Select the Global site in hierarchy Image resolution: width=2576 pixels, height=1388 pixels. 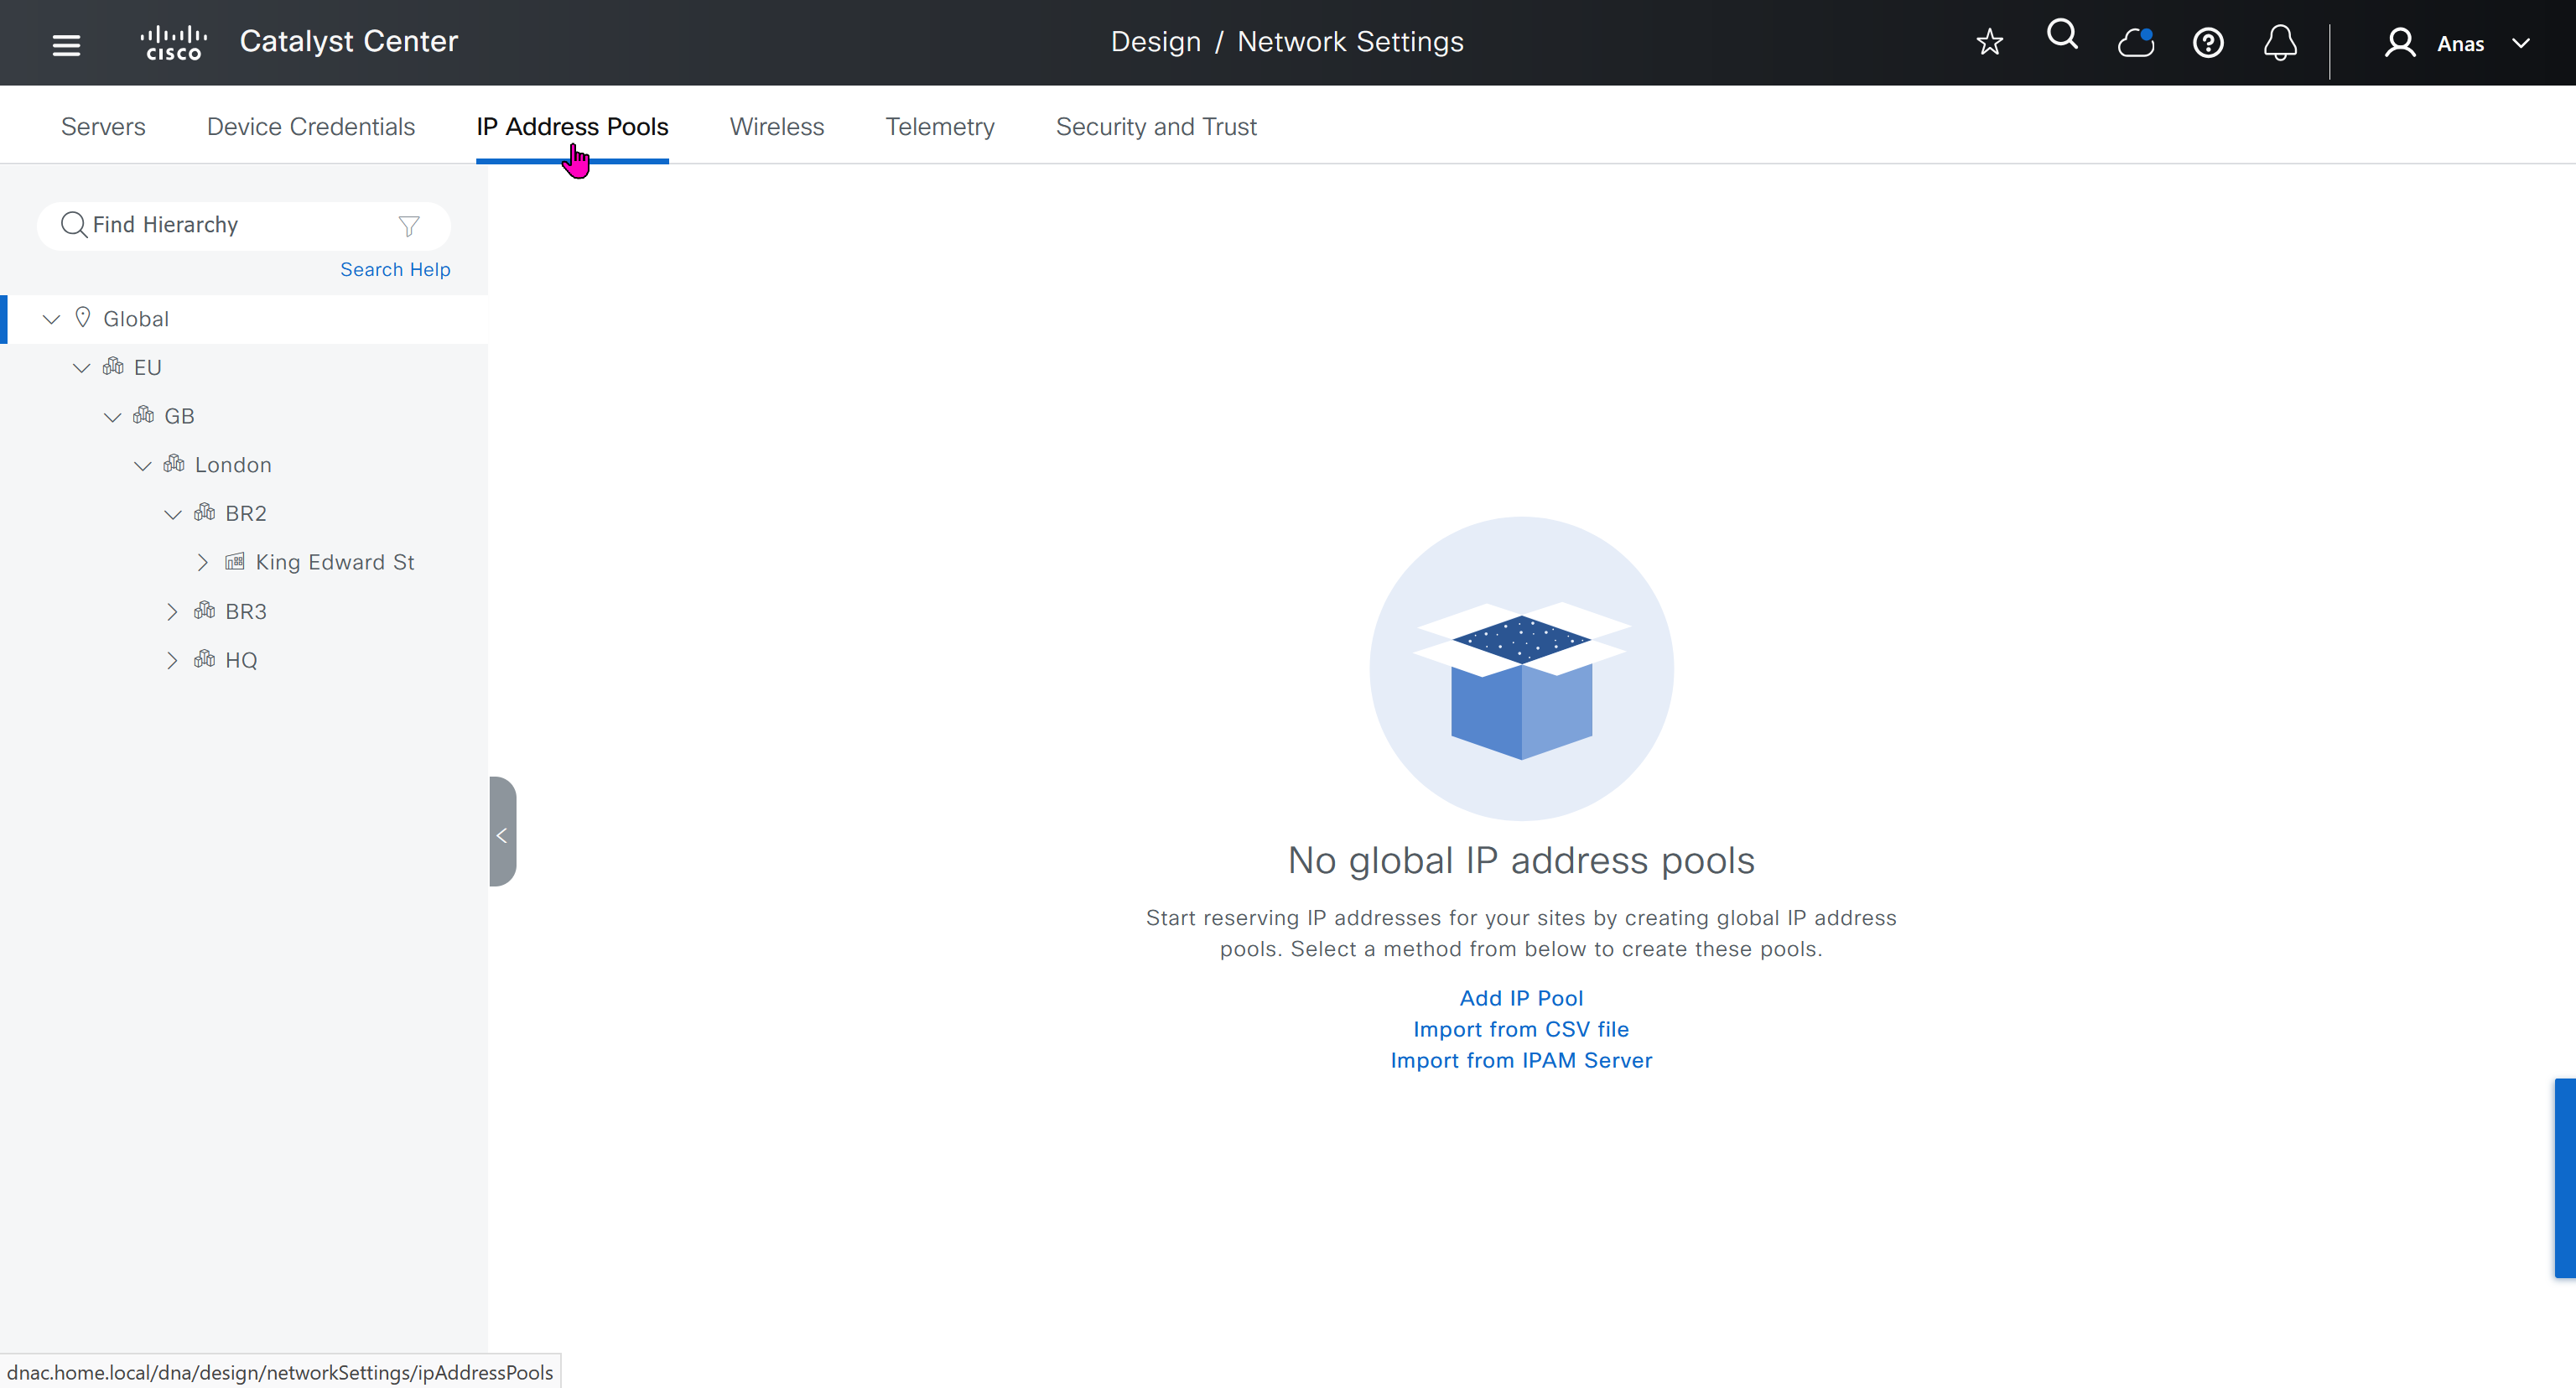pyautogui.click(x=136, y=319)
